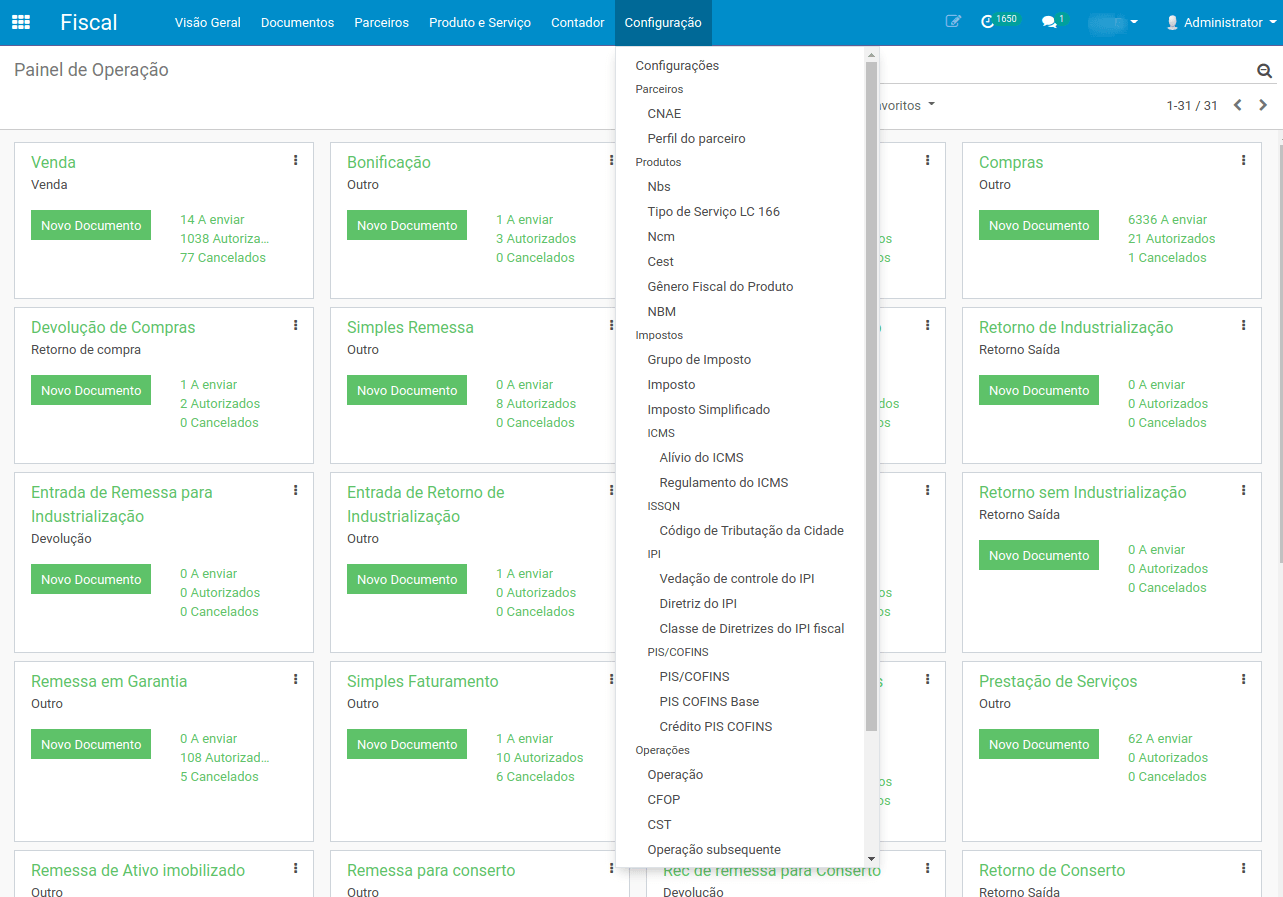This screenshot has width=1283, height=897.
Task: Open 62 A enviar on Prestação de Serviços
Action: (1160, 739)
